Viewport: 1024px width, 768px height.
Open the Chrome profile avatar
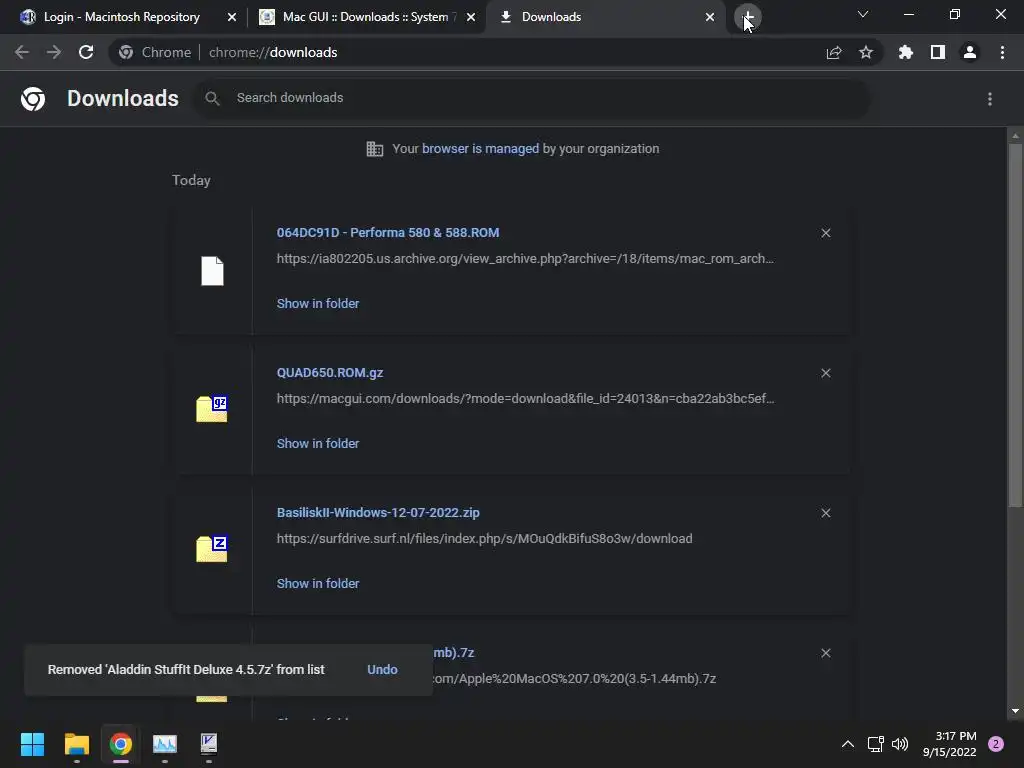[x=970, y=52]
